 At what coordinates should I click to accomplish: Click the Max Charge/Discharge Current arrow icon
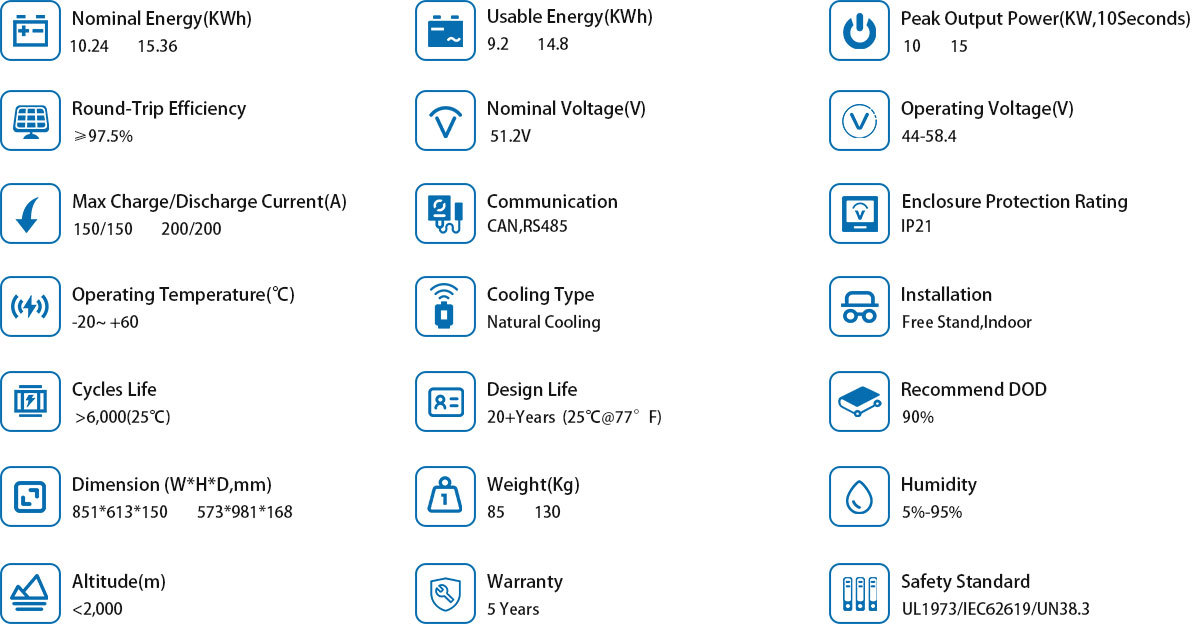tap(30, 213)
